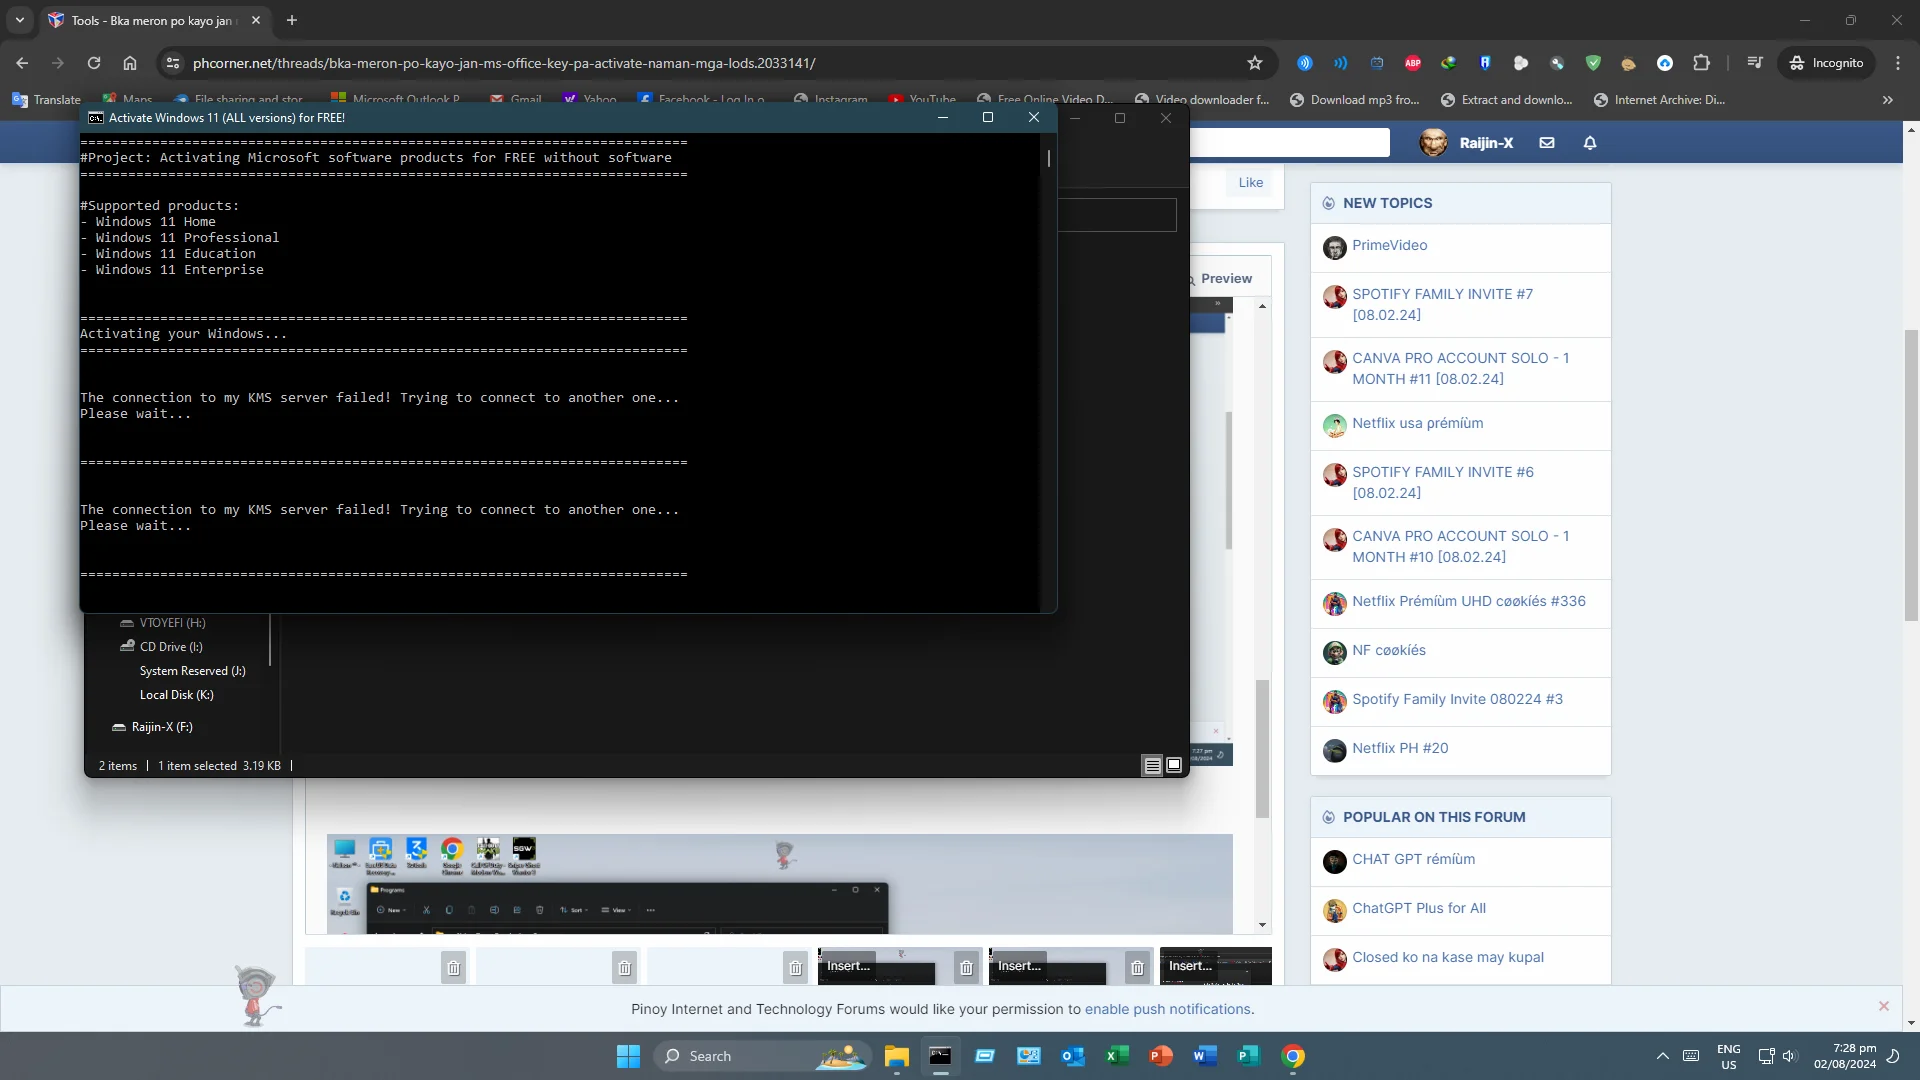
Task: Open SPOTIFY FAMILY INVITE #7 topic
Action: point(1442,304)
